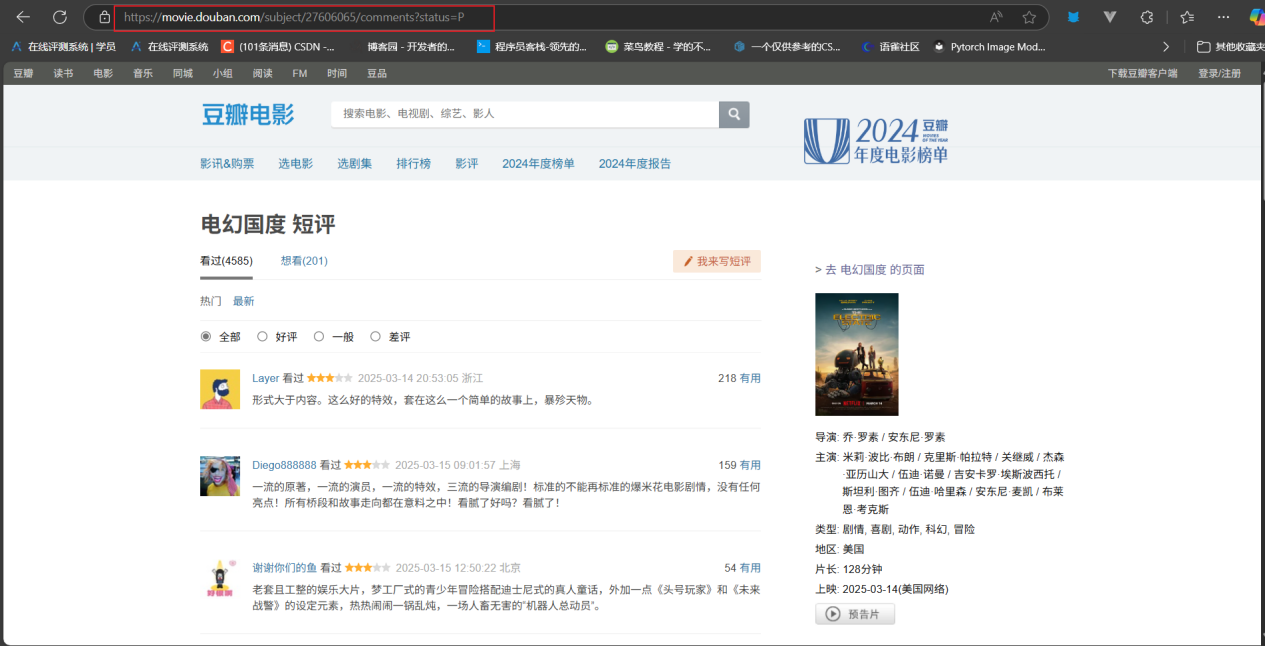Open the 在线评测系统 | 学员 bookmark
Viewport: 1265px width, 646px height.
pyautogui.click(x=63, y=46)
